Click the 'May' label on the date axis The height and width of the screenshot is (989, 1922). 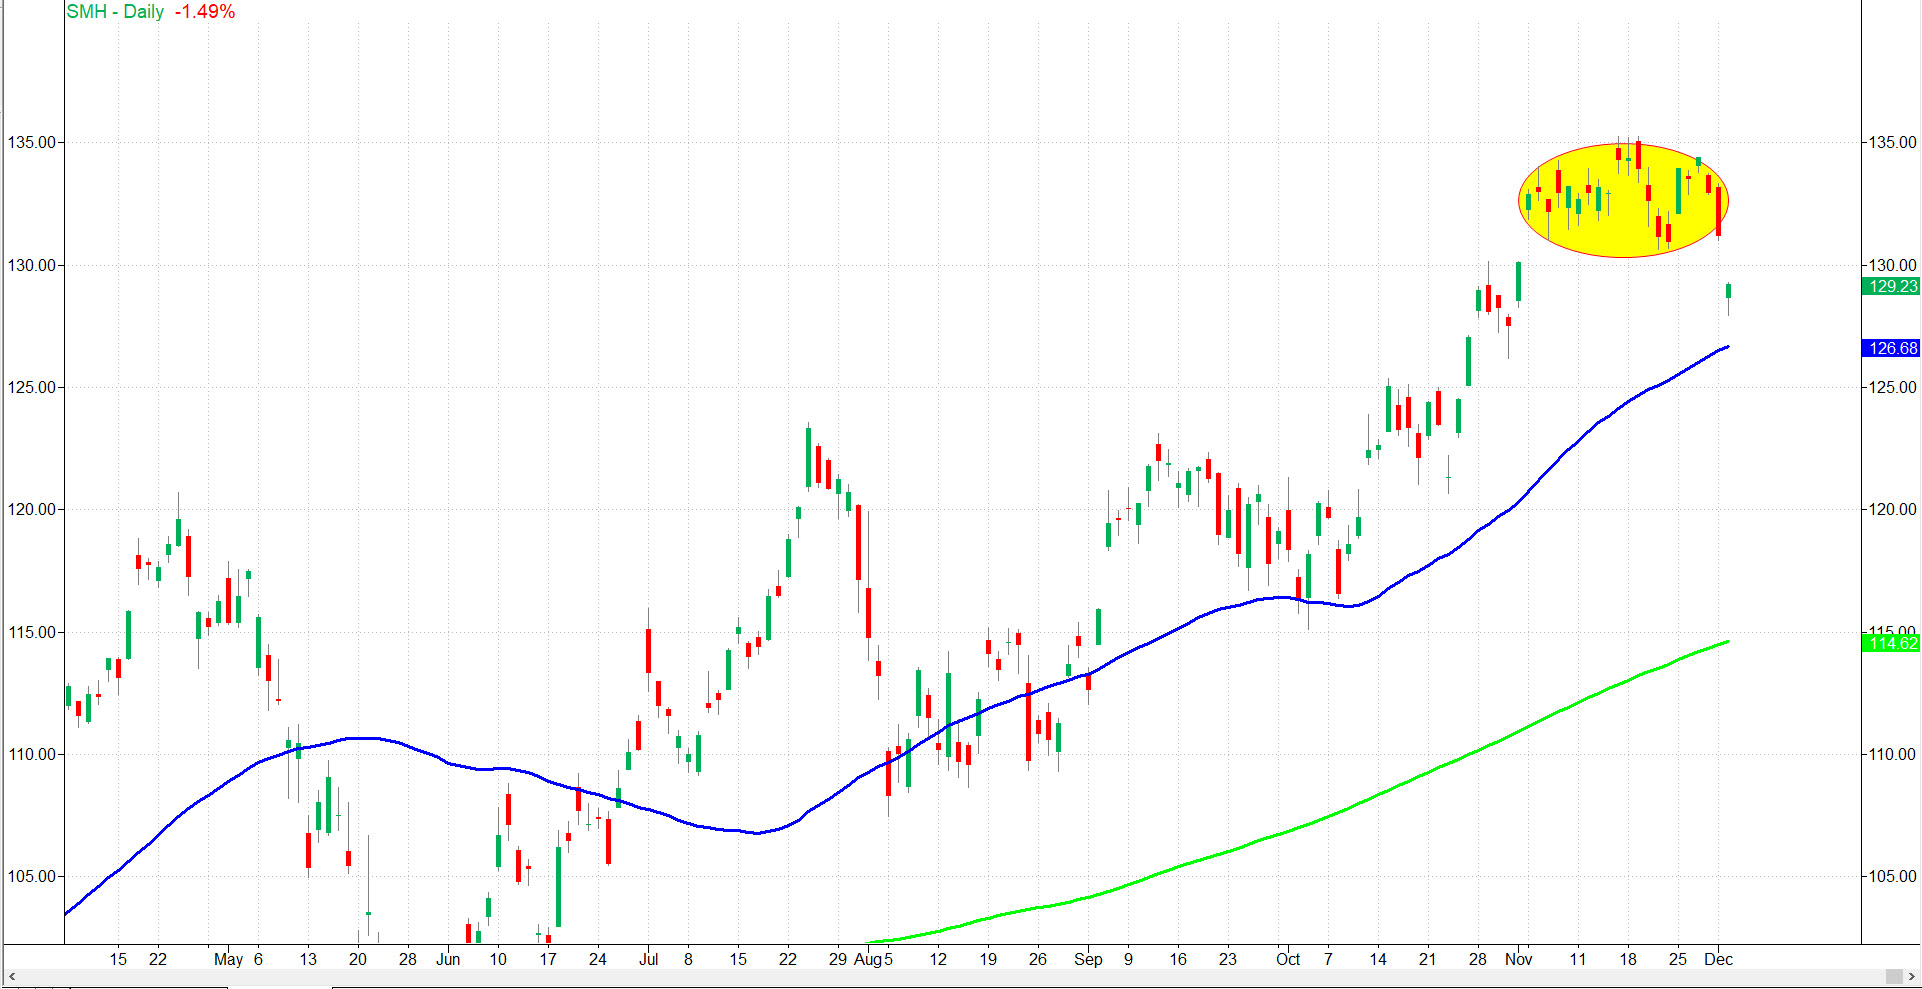[x=228, y=959]
